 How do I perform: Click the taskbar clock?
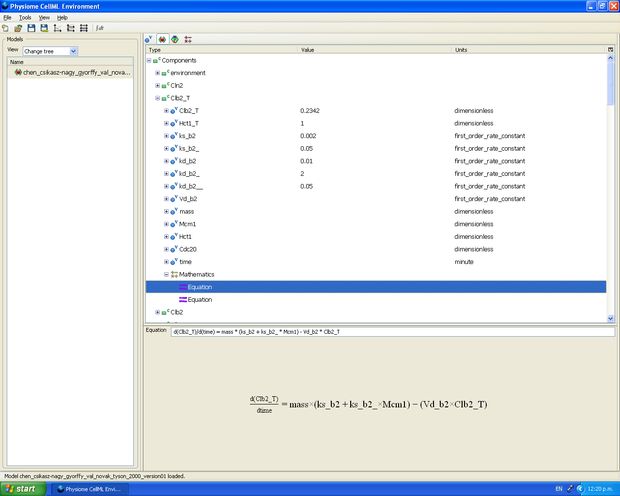[x=600, y=489]
